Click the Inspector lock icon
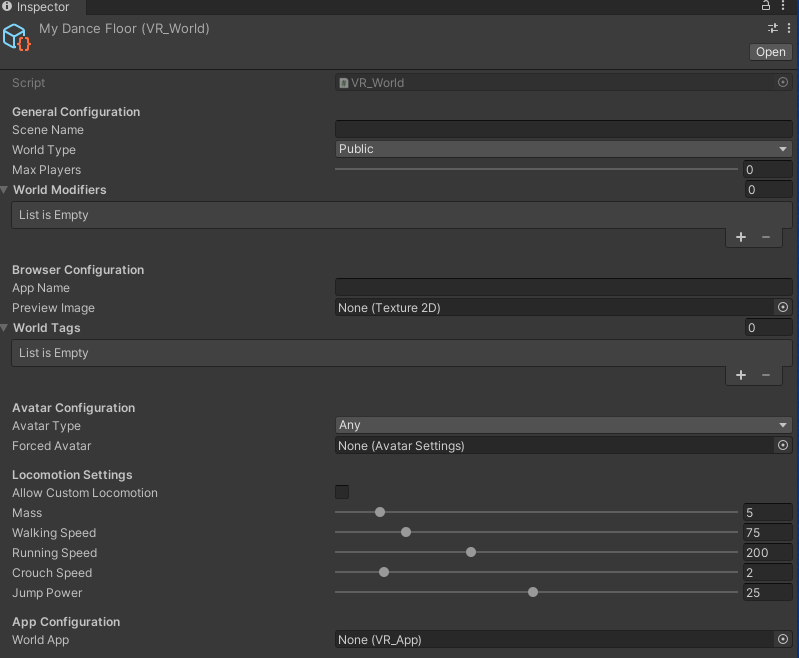Viewport: 799px width, 658px height. click(x=767, y=7)
